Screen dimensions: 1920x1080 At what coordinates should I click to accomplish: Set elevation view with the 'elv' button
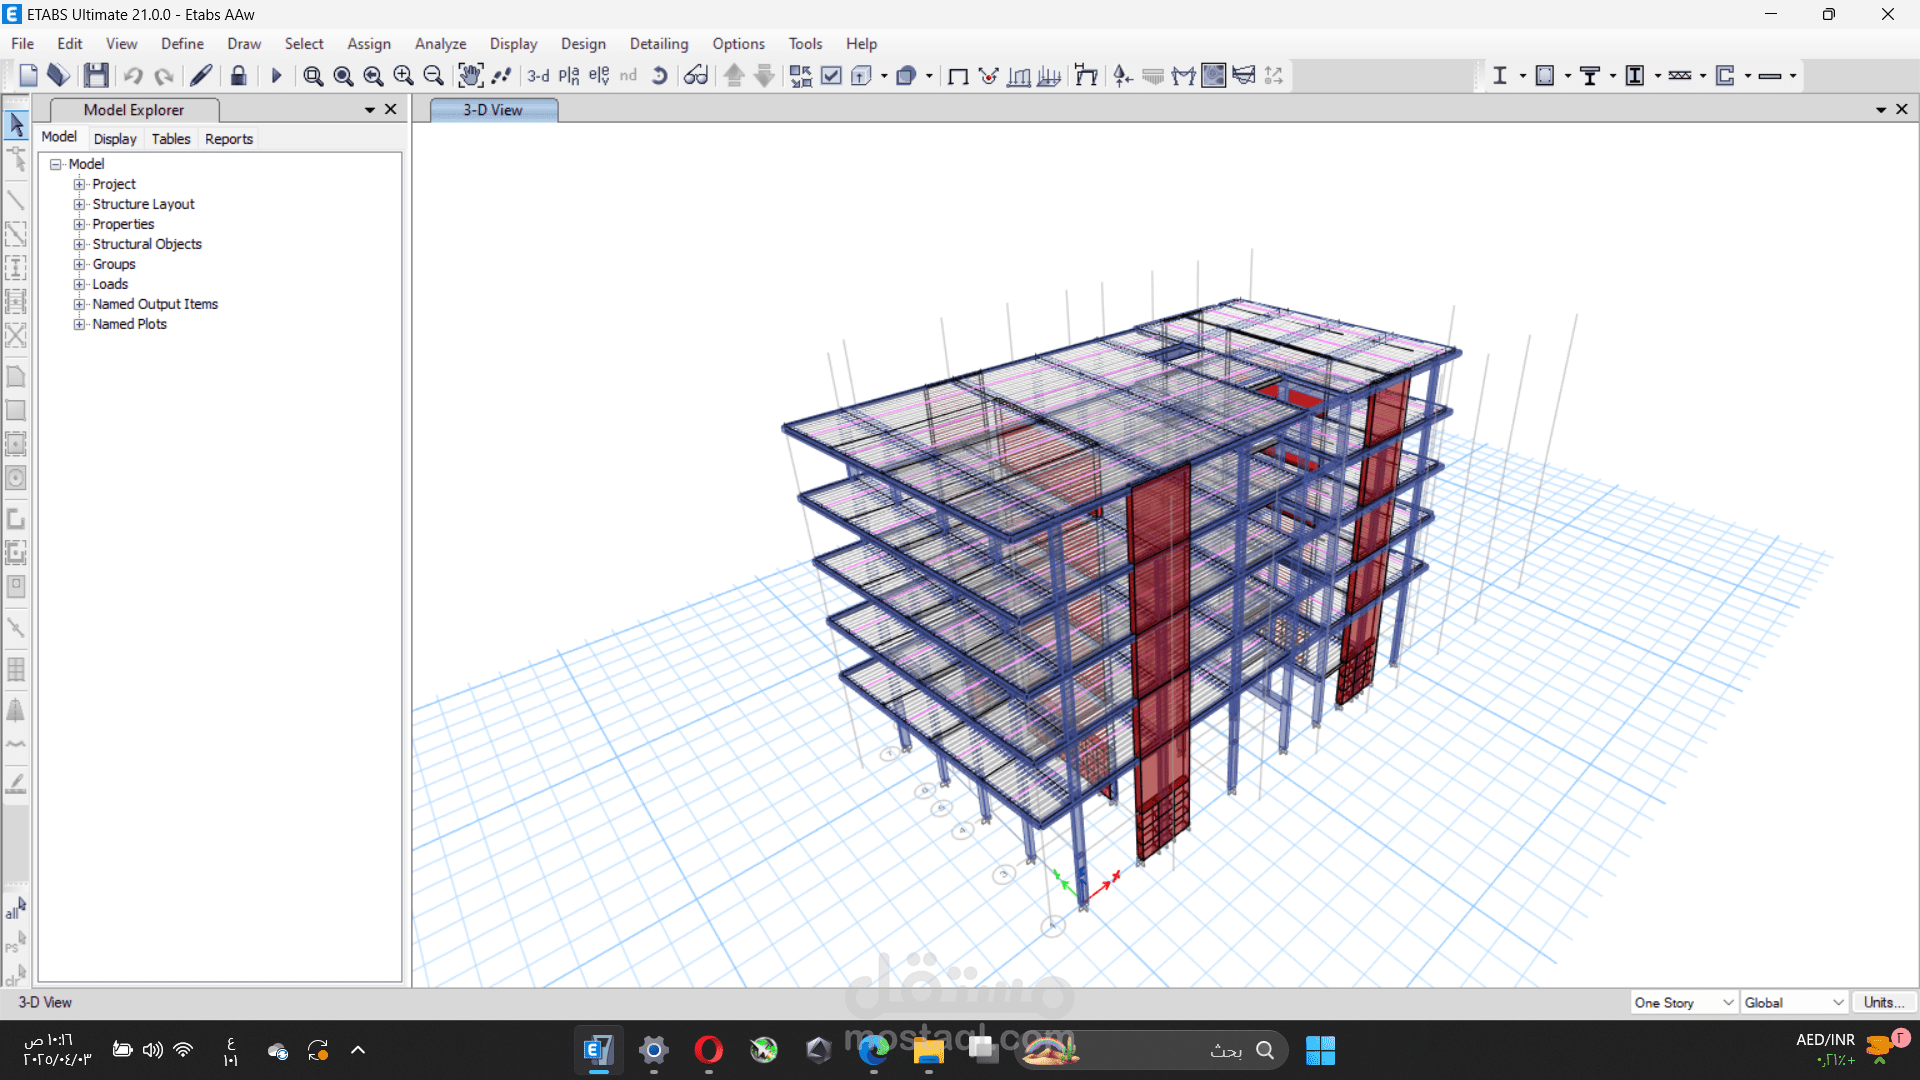click(x=599, y=75)
